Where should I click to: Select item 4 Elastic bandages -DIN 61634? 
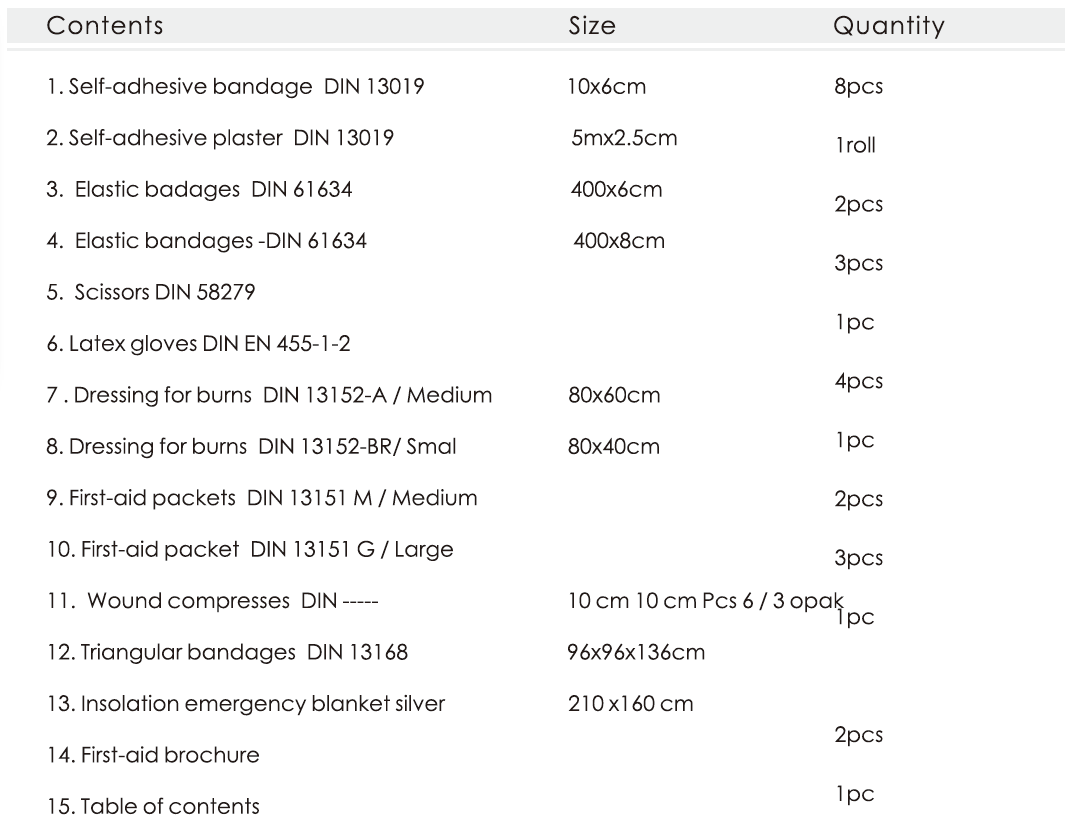[207, 241]
